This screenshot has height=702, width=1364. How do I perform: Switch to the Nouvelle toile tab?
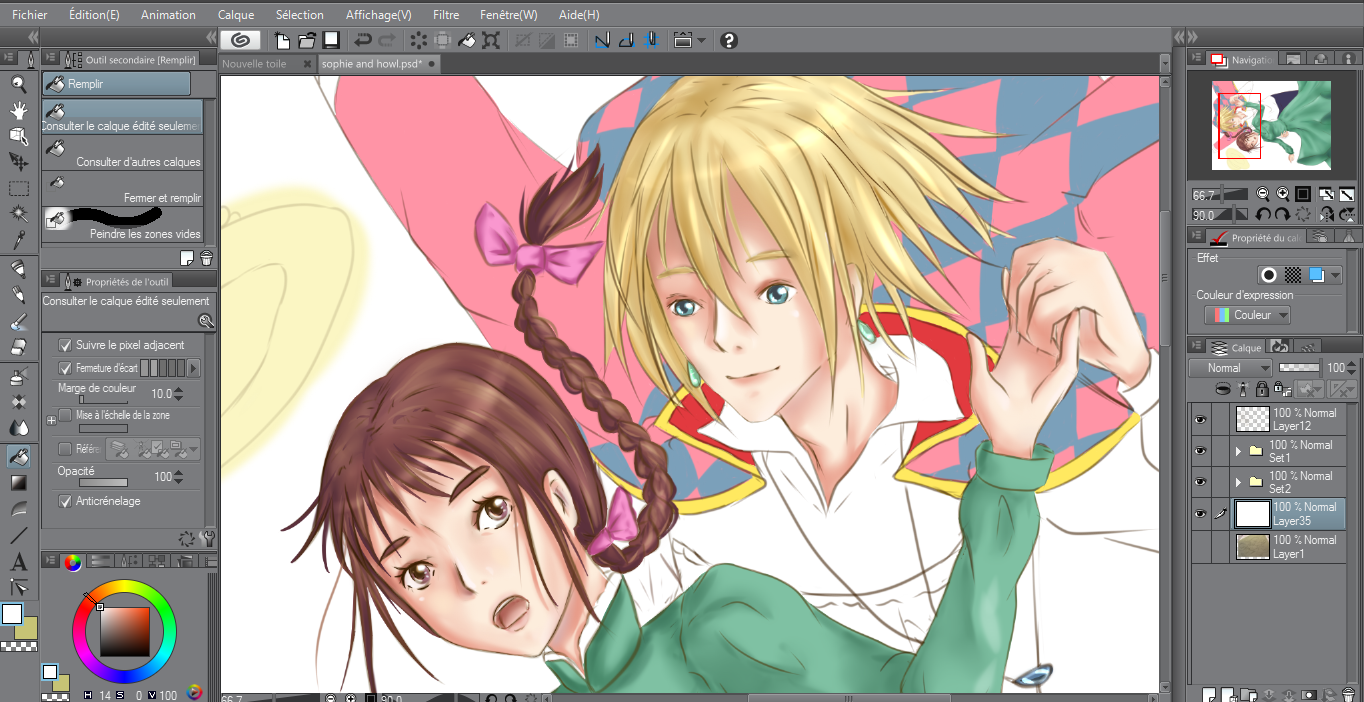coord(254,63)
